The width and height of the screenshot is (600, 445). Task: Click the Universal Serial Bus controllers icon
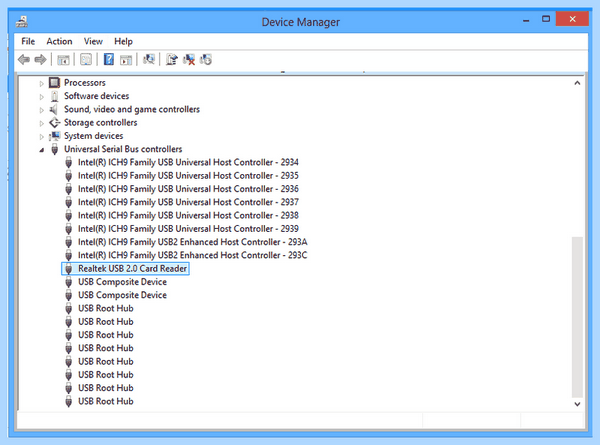[55, 149]
